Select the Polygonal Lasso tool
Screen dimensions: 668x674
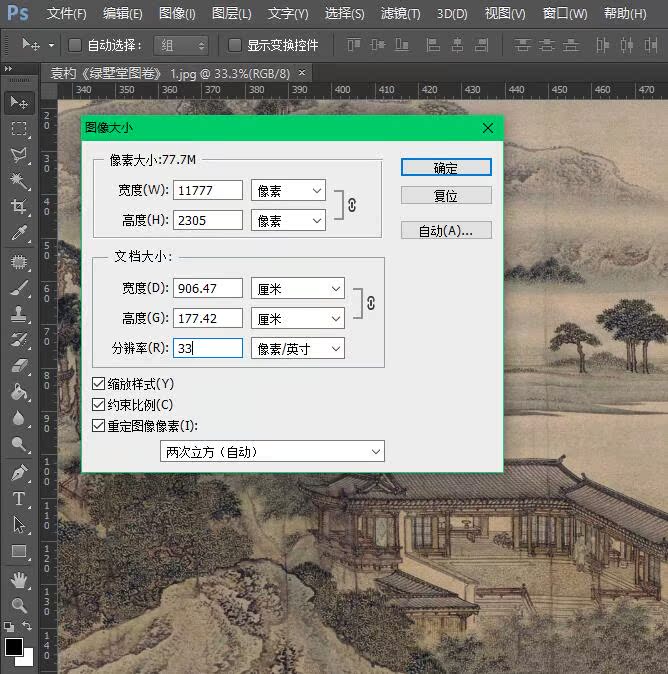(x=19, y=155)
